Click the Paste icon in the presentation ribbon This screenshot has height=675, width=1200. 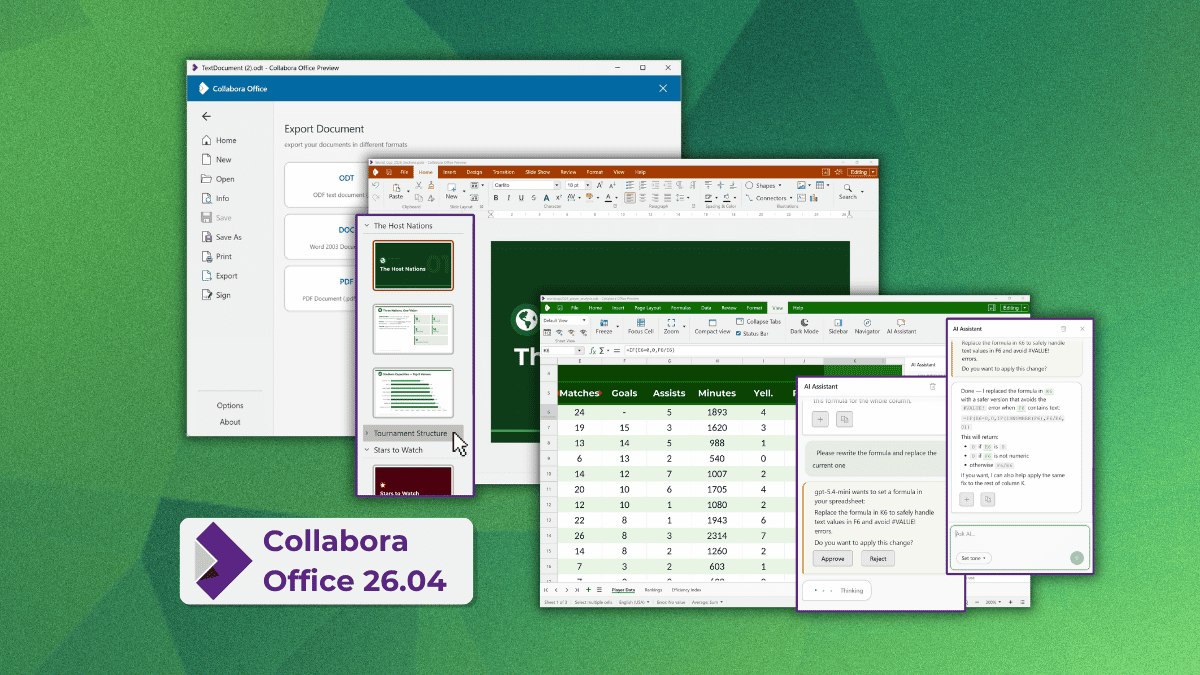point(395,187)
